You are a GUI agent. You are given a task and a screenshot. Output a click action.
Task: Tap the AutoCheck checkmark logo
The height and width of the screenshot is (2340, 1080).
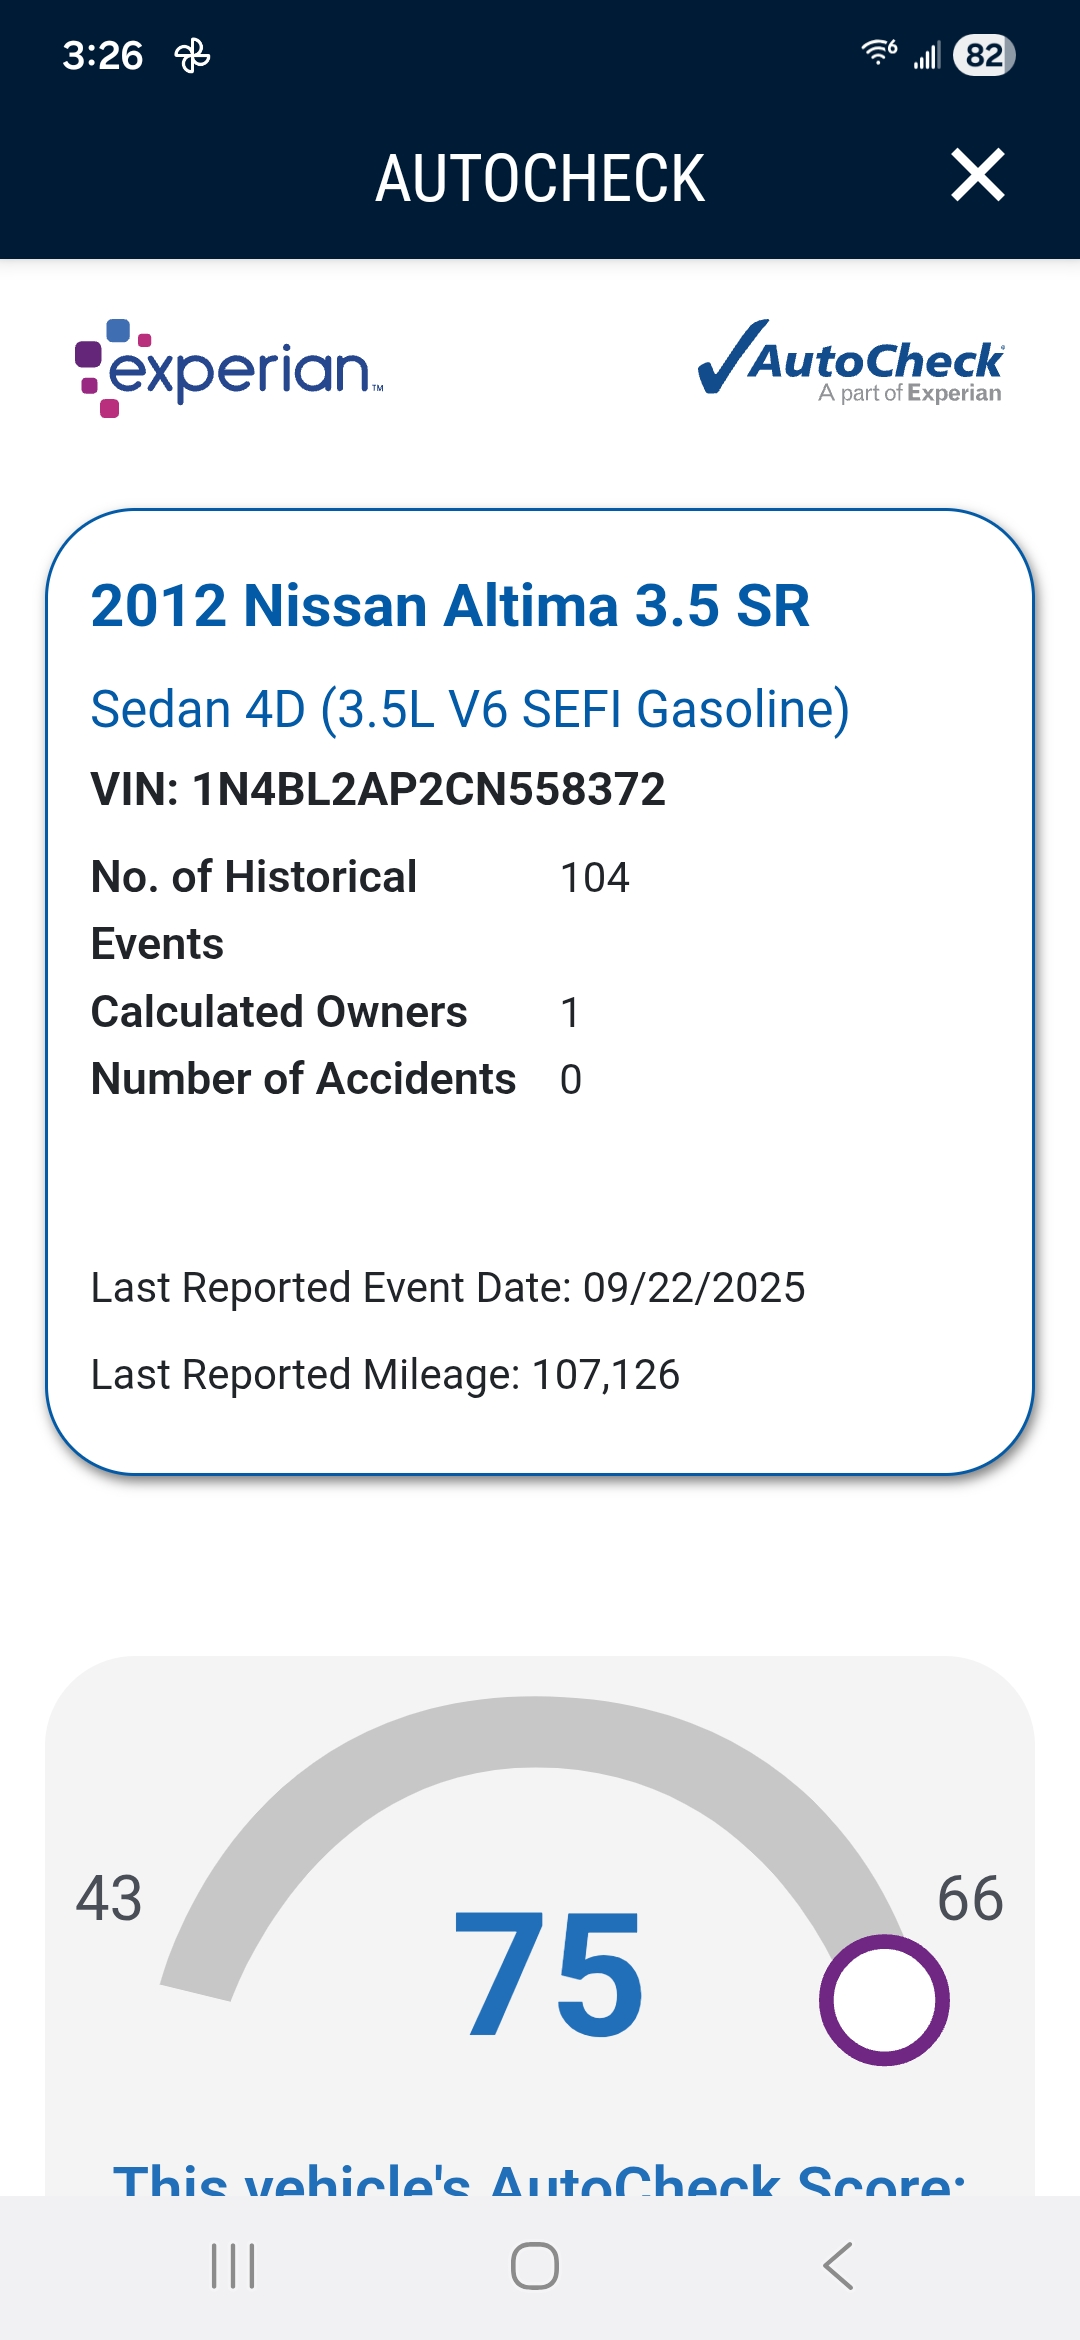pyautogui.click(x=850, y=362)
